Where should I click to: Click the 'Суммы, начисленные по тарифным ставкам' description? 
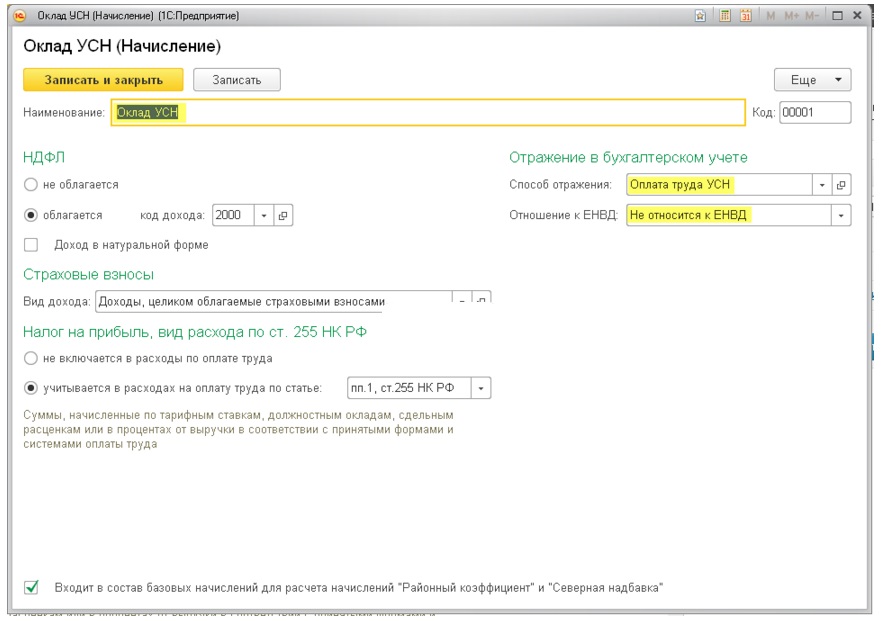click(x=238, y=430)
